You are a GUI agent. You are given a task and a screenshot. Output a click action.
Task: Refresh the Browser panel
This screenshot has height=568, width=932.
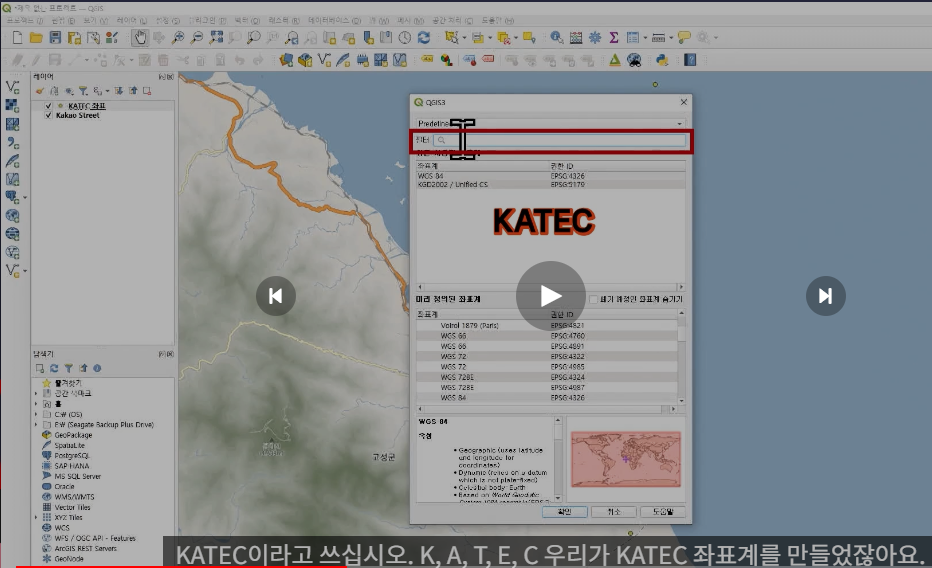click(x=54, y=368)
